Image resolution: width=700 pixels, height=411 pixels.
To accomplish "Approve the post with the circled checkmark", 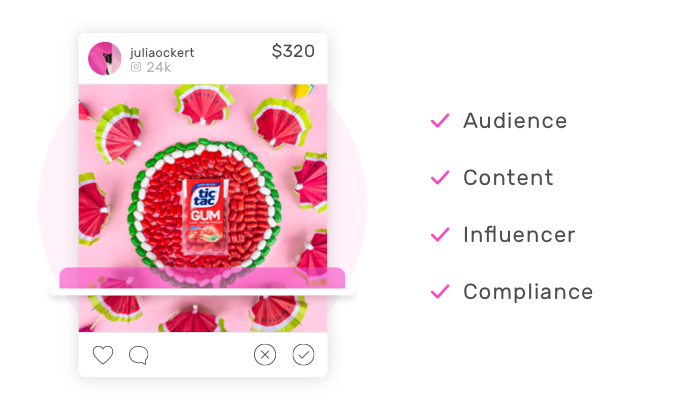I will (x=303, y=355).
